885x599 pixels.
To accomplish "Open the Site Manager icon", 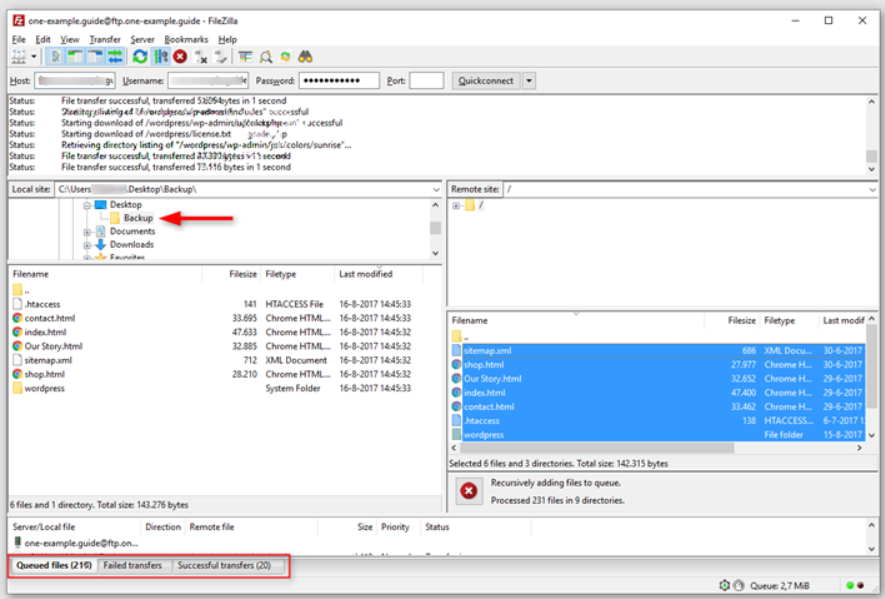I will [18, 57].
